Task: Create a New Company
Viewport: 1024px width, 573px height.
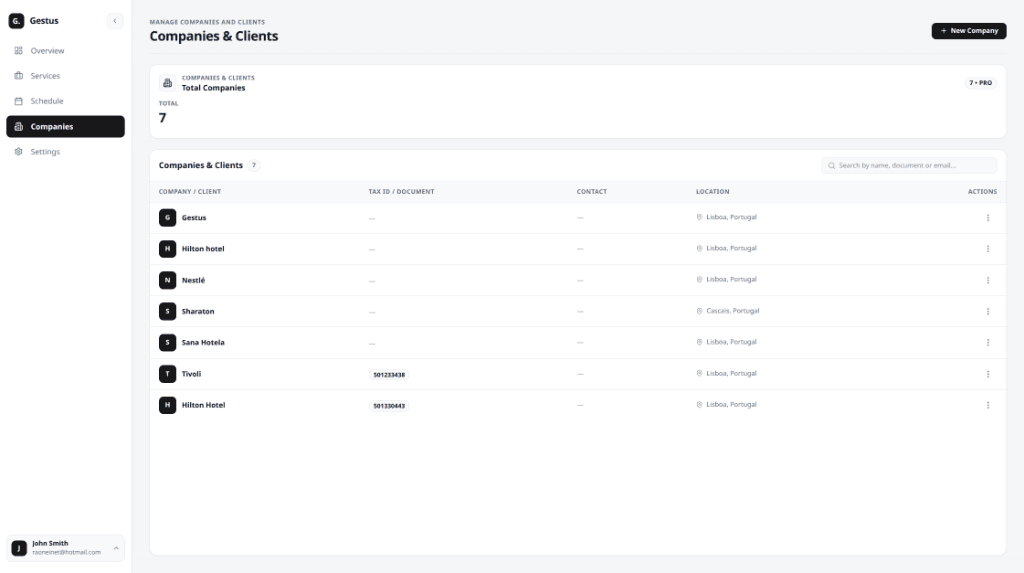Action: tap(968, 31)
